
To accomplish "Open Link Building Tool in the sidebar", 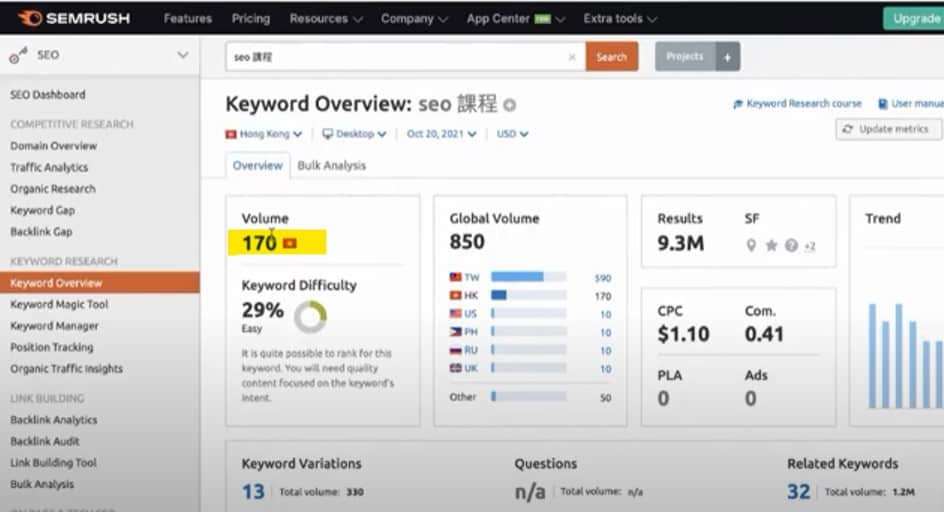I will (53, 462).
